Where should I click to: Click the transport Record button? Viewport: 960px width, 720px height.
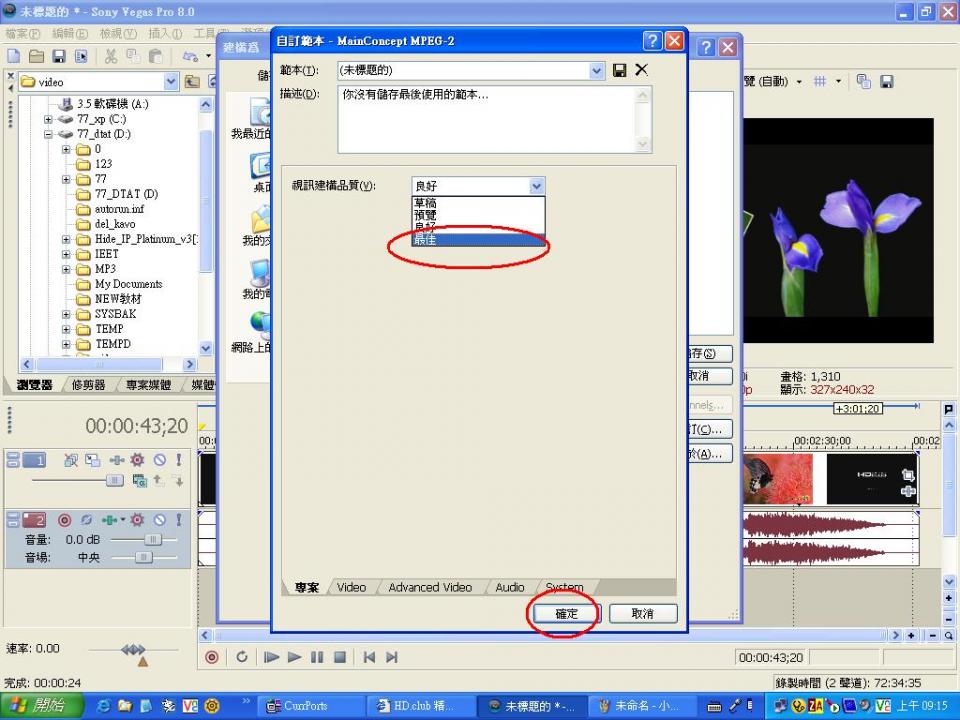(212, 657)
